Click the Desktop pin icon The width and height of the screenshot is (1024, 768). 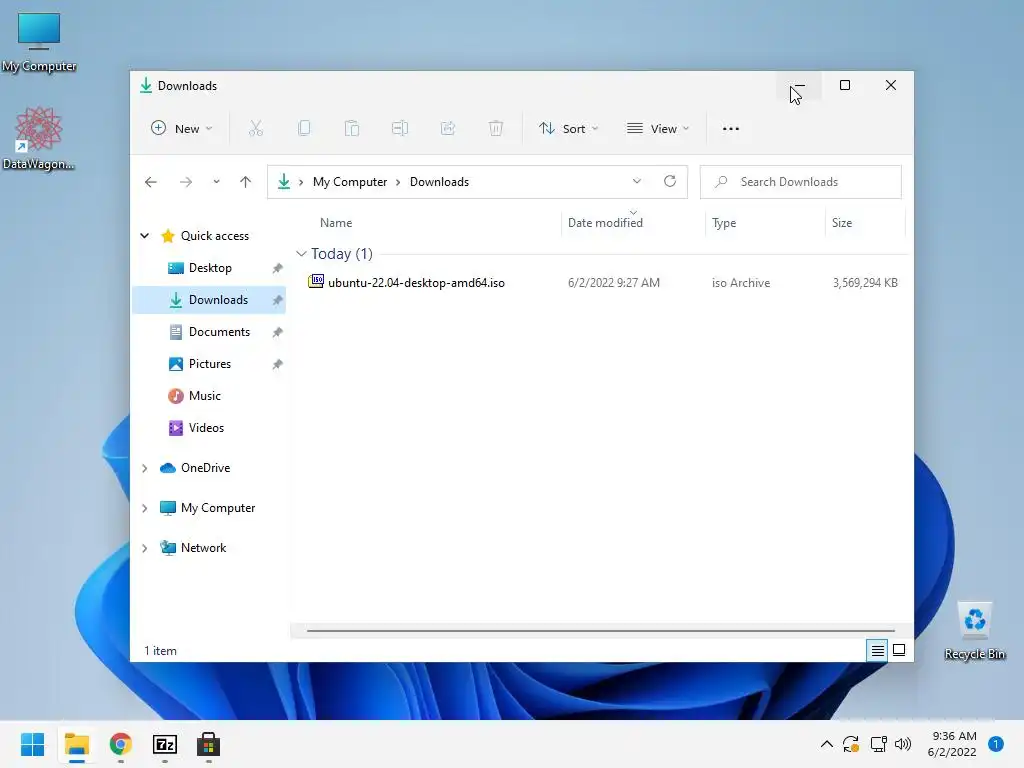pos(278,268)
